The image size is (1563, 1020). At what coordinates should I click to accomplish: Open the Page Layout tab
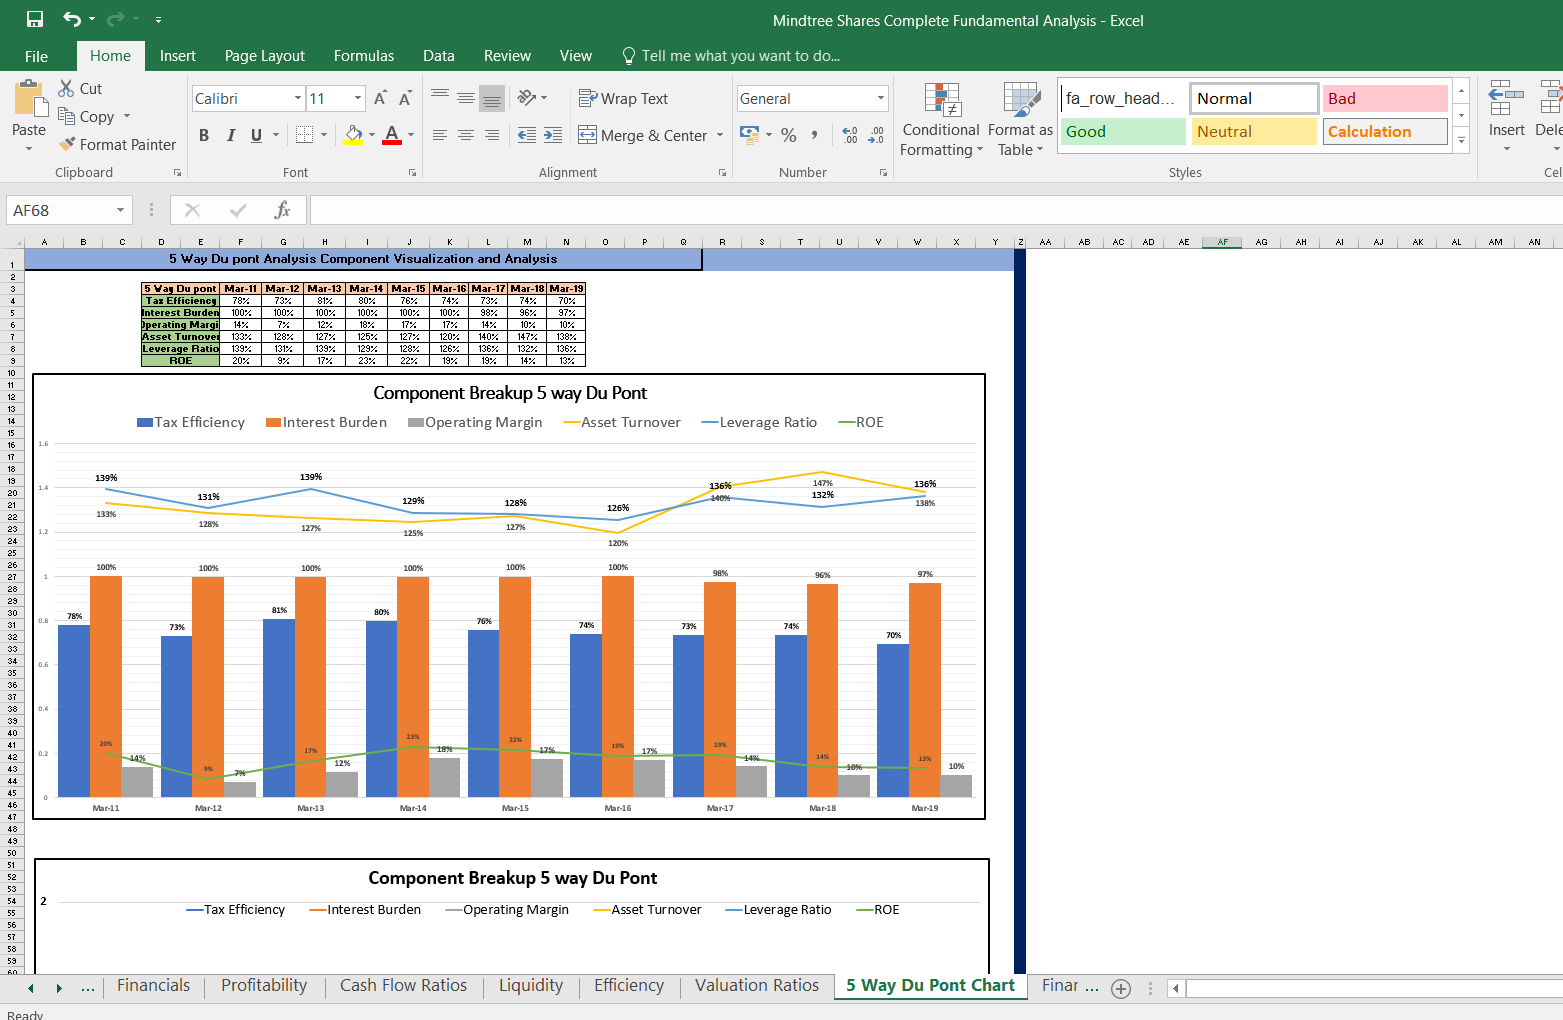pyautogui.click(x=265, y=56)
